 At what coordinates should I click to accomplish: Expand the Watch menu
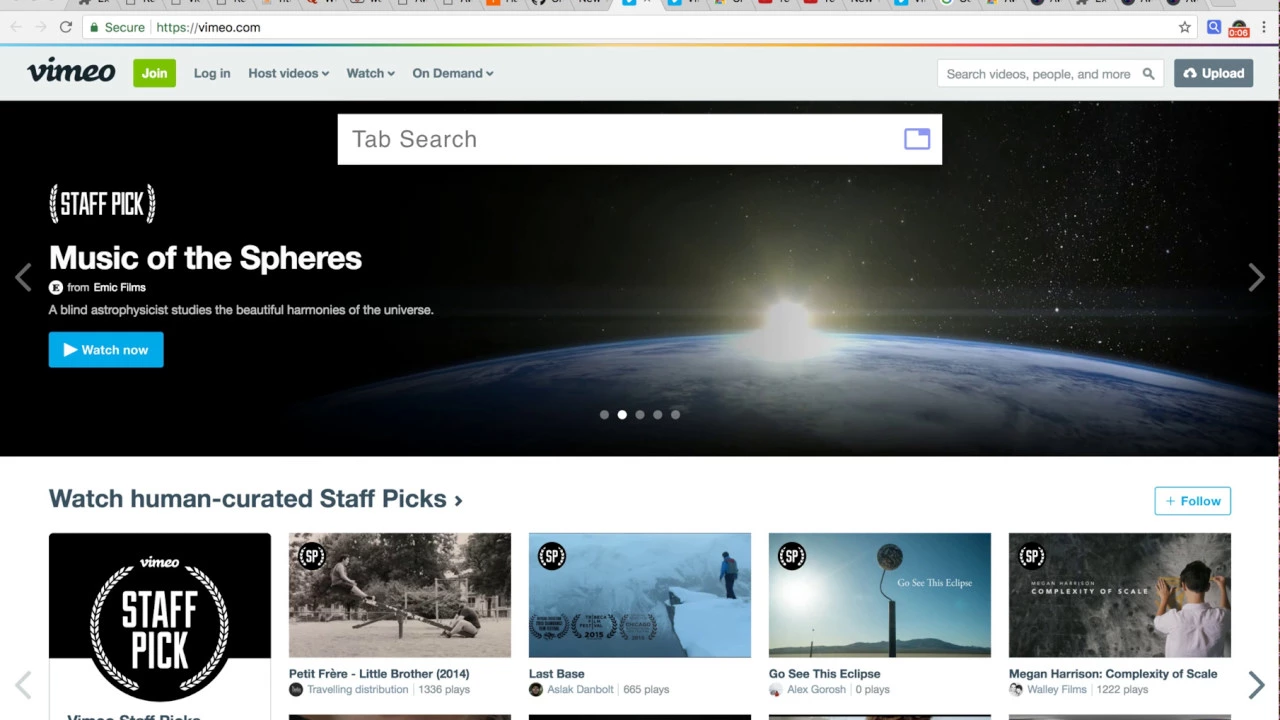tap(370, 73)
